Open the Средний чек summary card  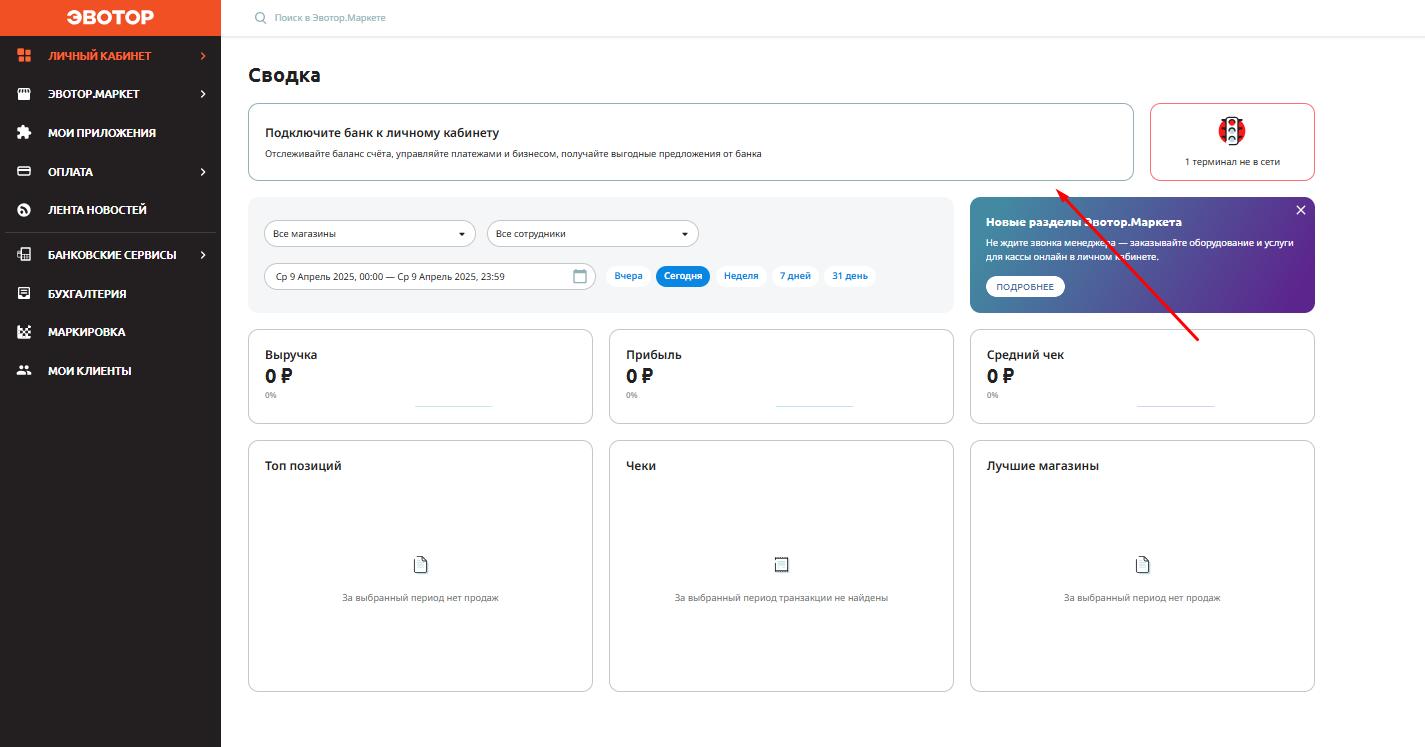click(1142, 377)
